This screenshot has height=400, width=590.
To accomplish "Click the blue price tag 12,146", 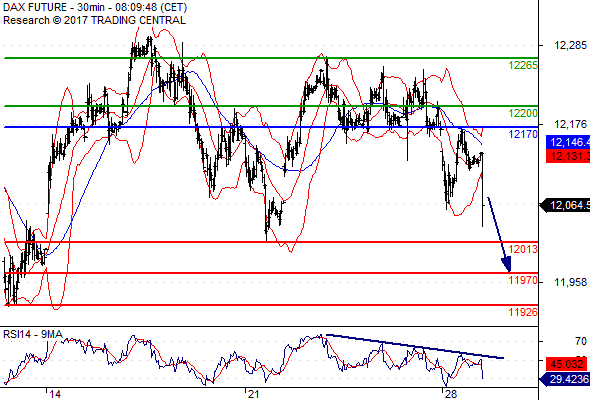I will (568, 142).
